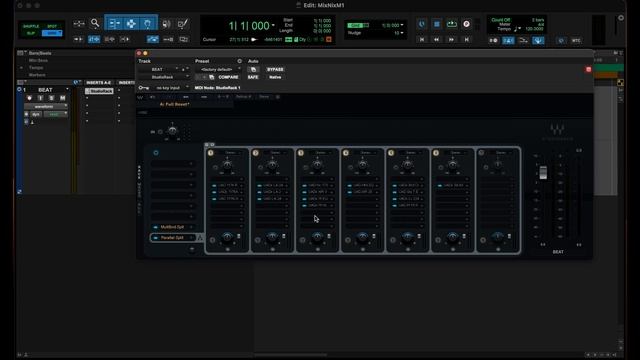Click the SAFE automation button

253,77
